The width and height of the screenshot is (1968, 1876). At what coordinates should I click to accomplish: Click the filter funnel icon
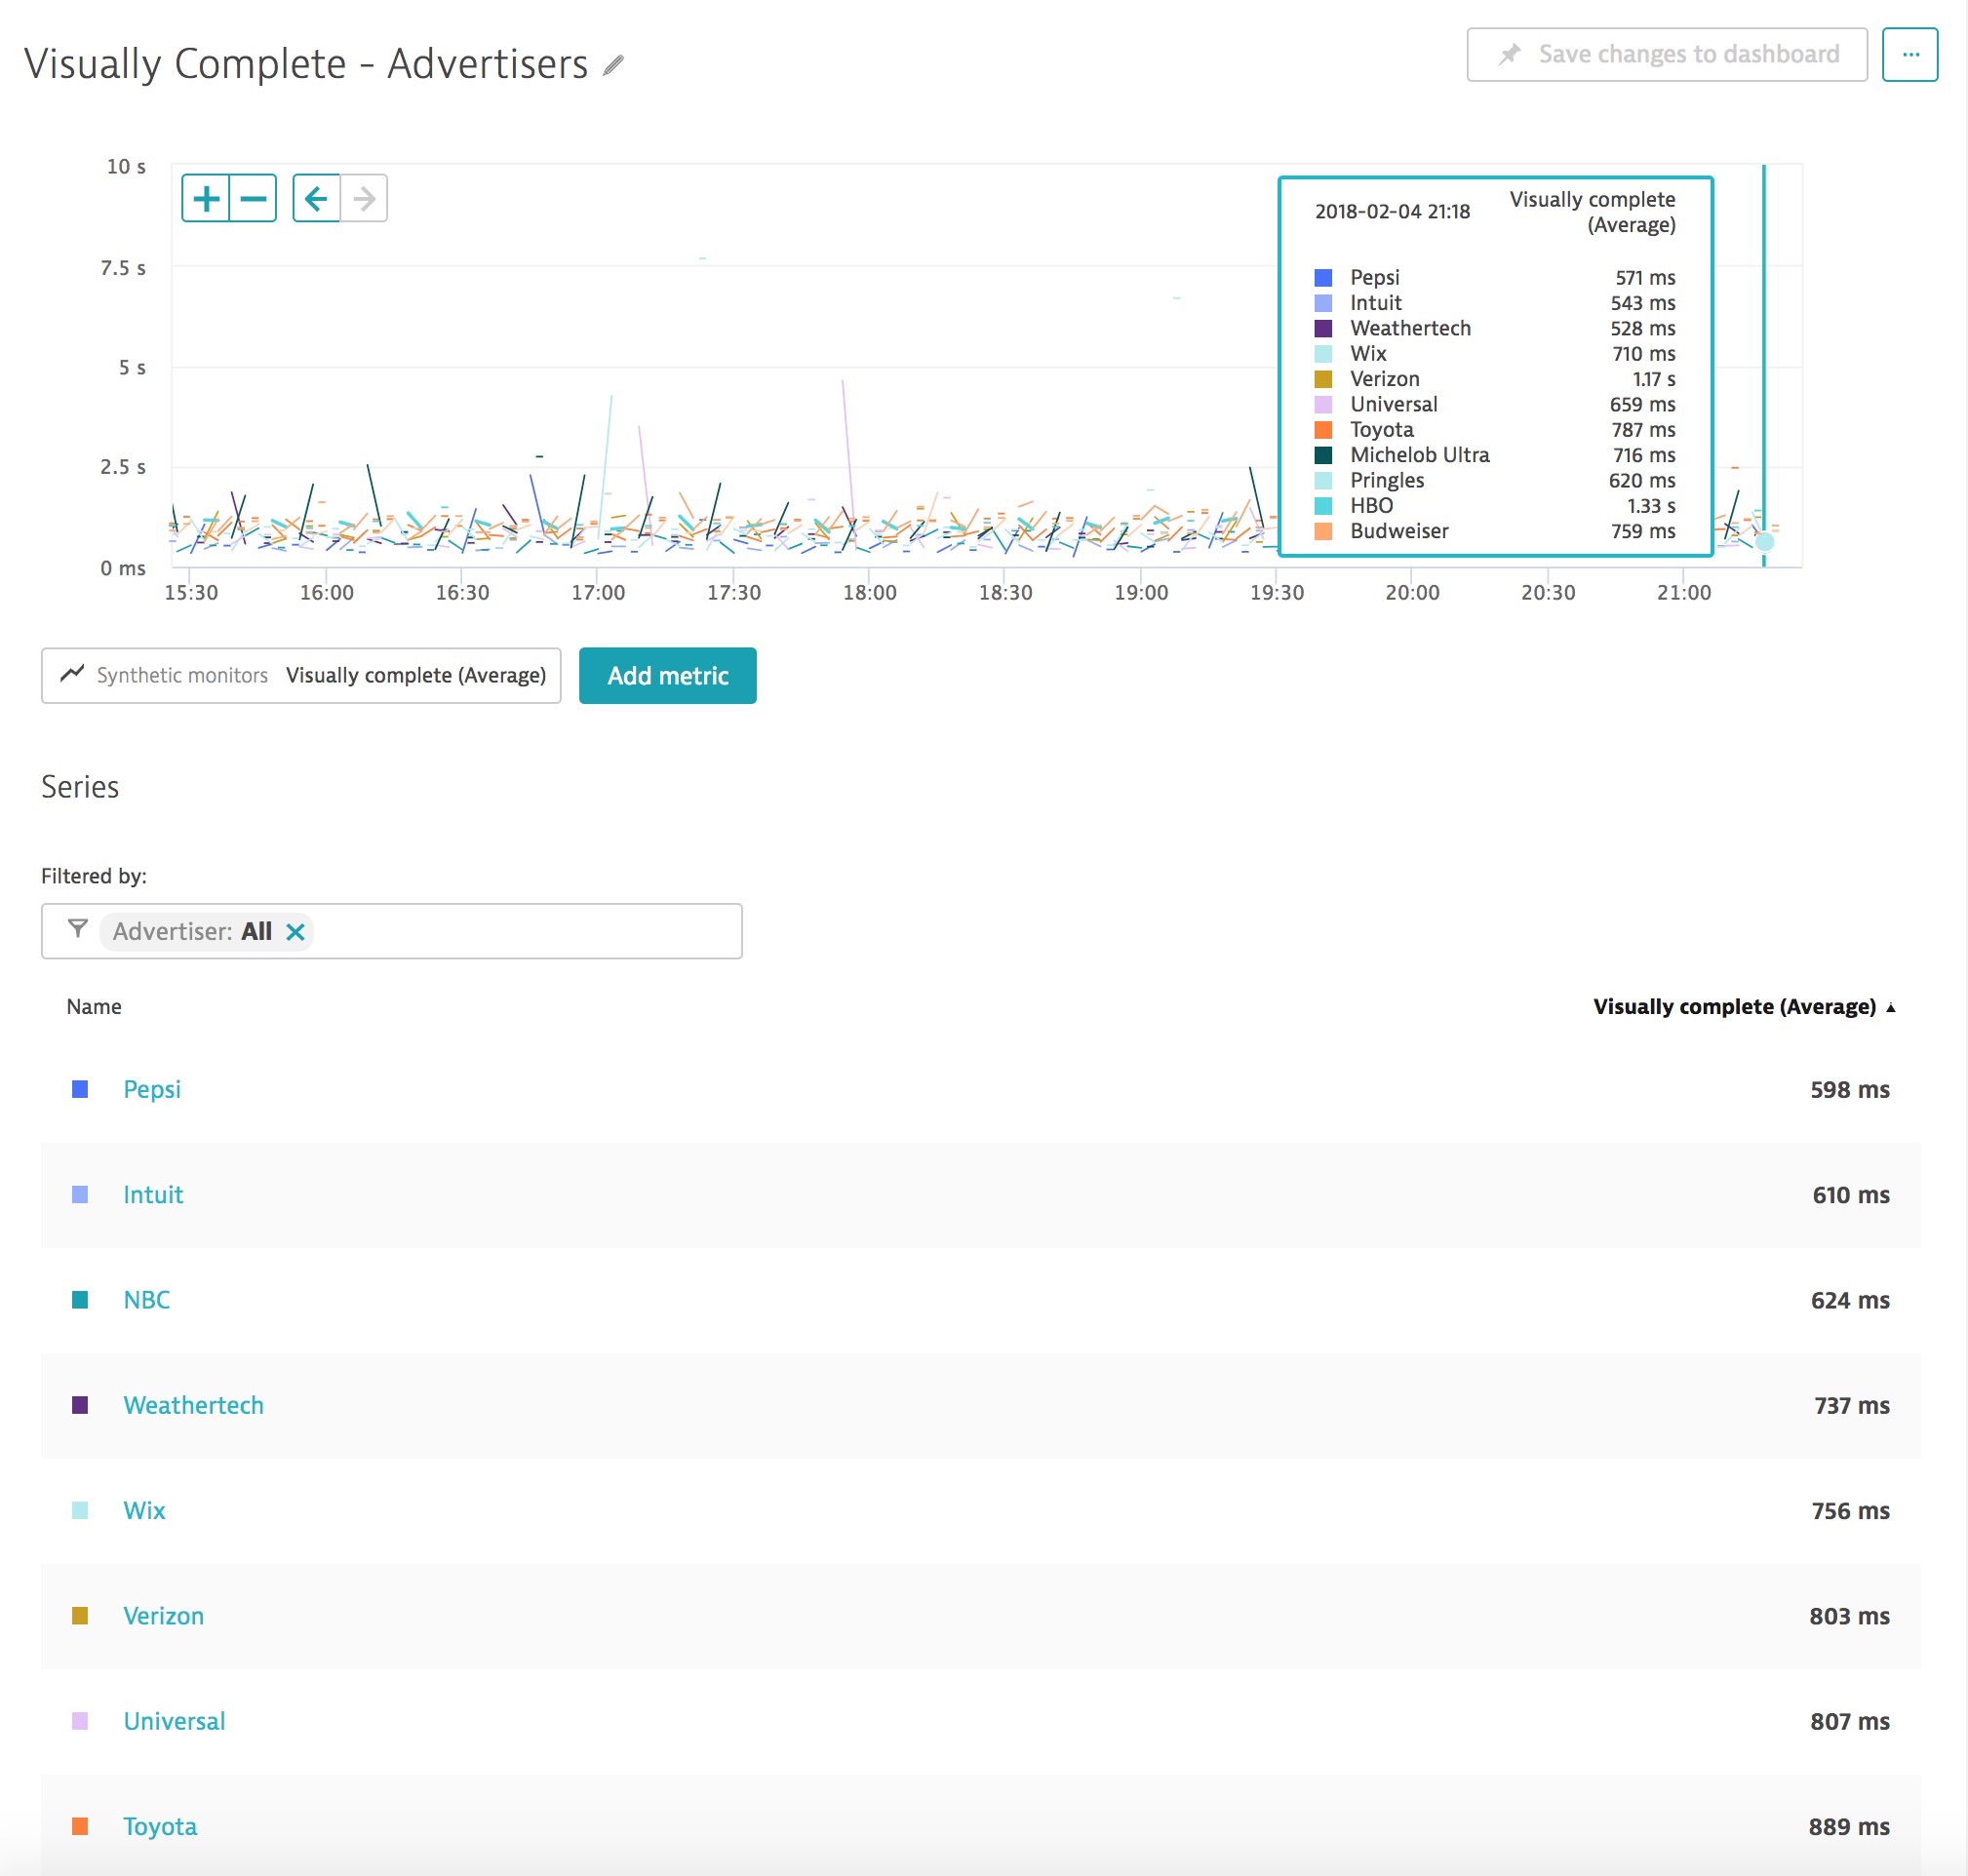coord(77,929)
